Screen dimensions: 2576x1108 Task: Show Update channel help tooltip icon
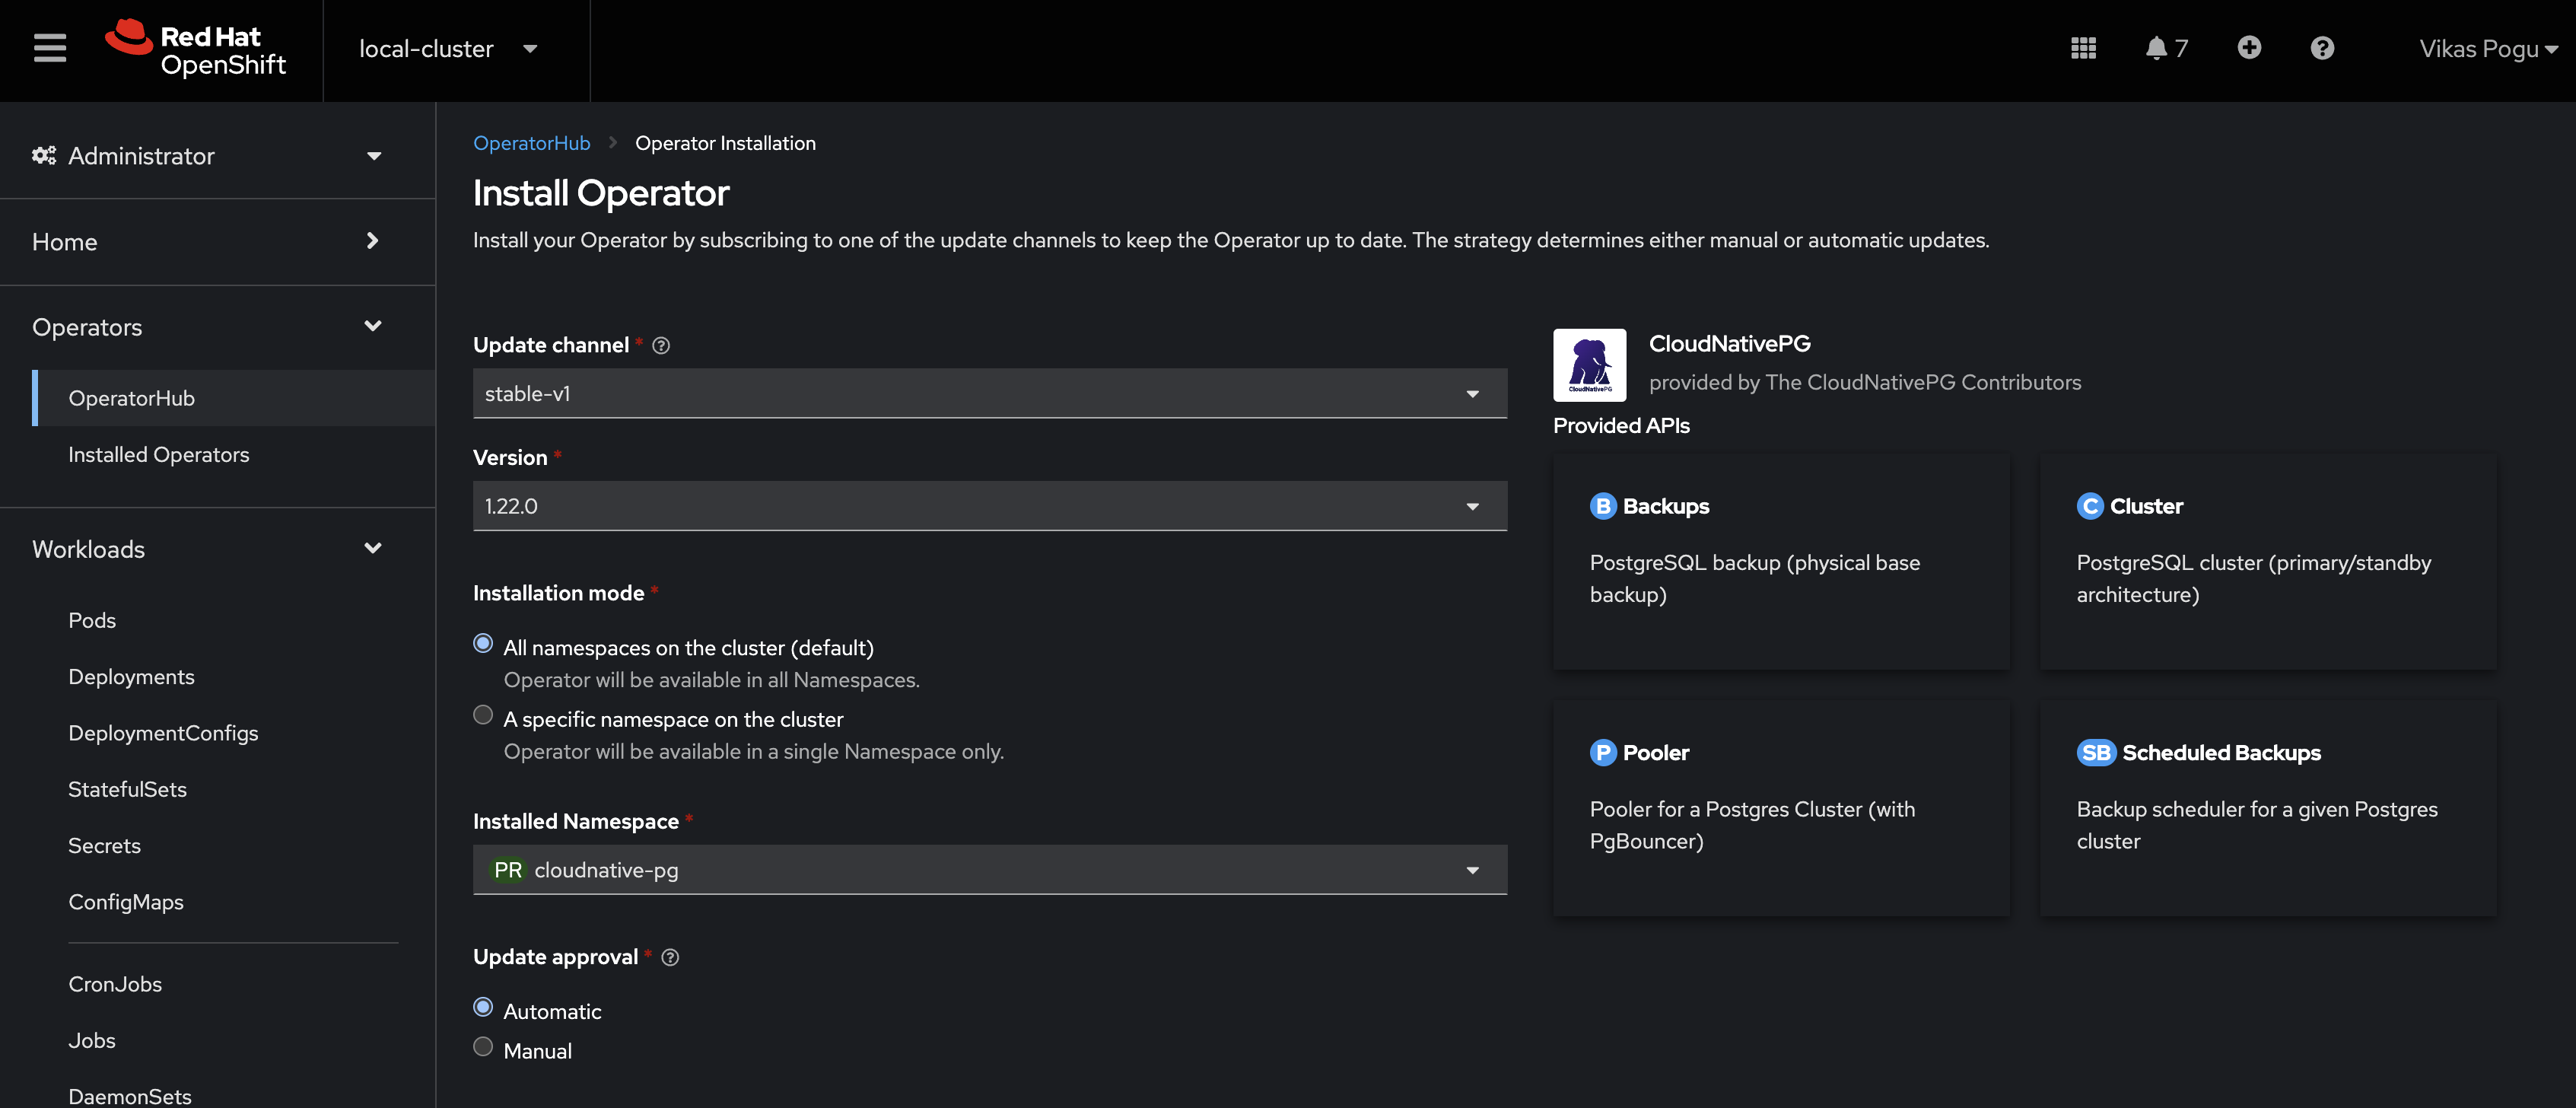[x=661, y=345]
